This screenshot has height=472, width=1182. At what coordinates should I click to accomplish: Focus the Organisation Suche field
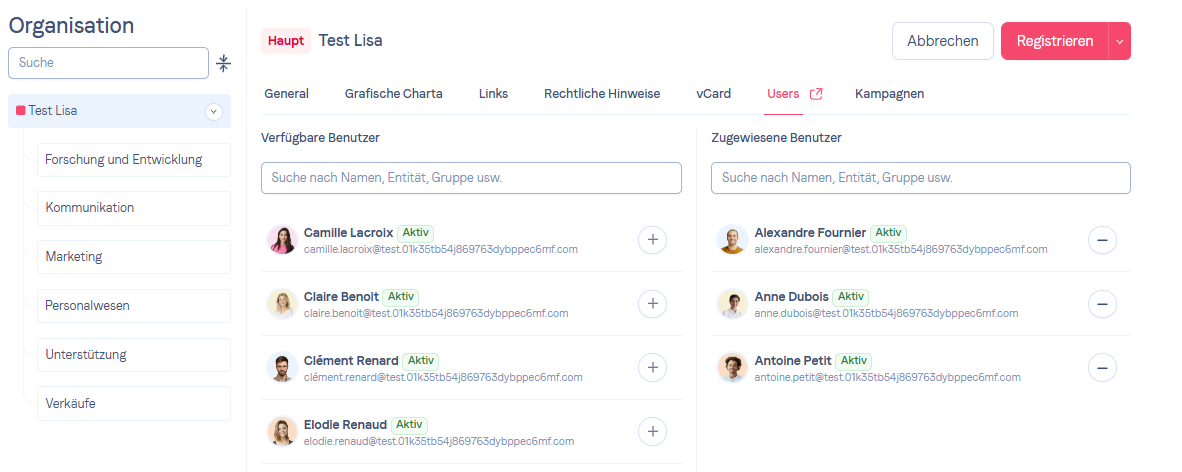click(109, 63)
